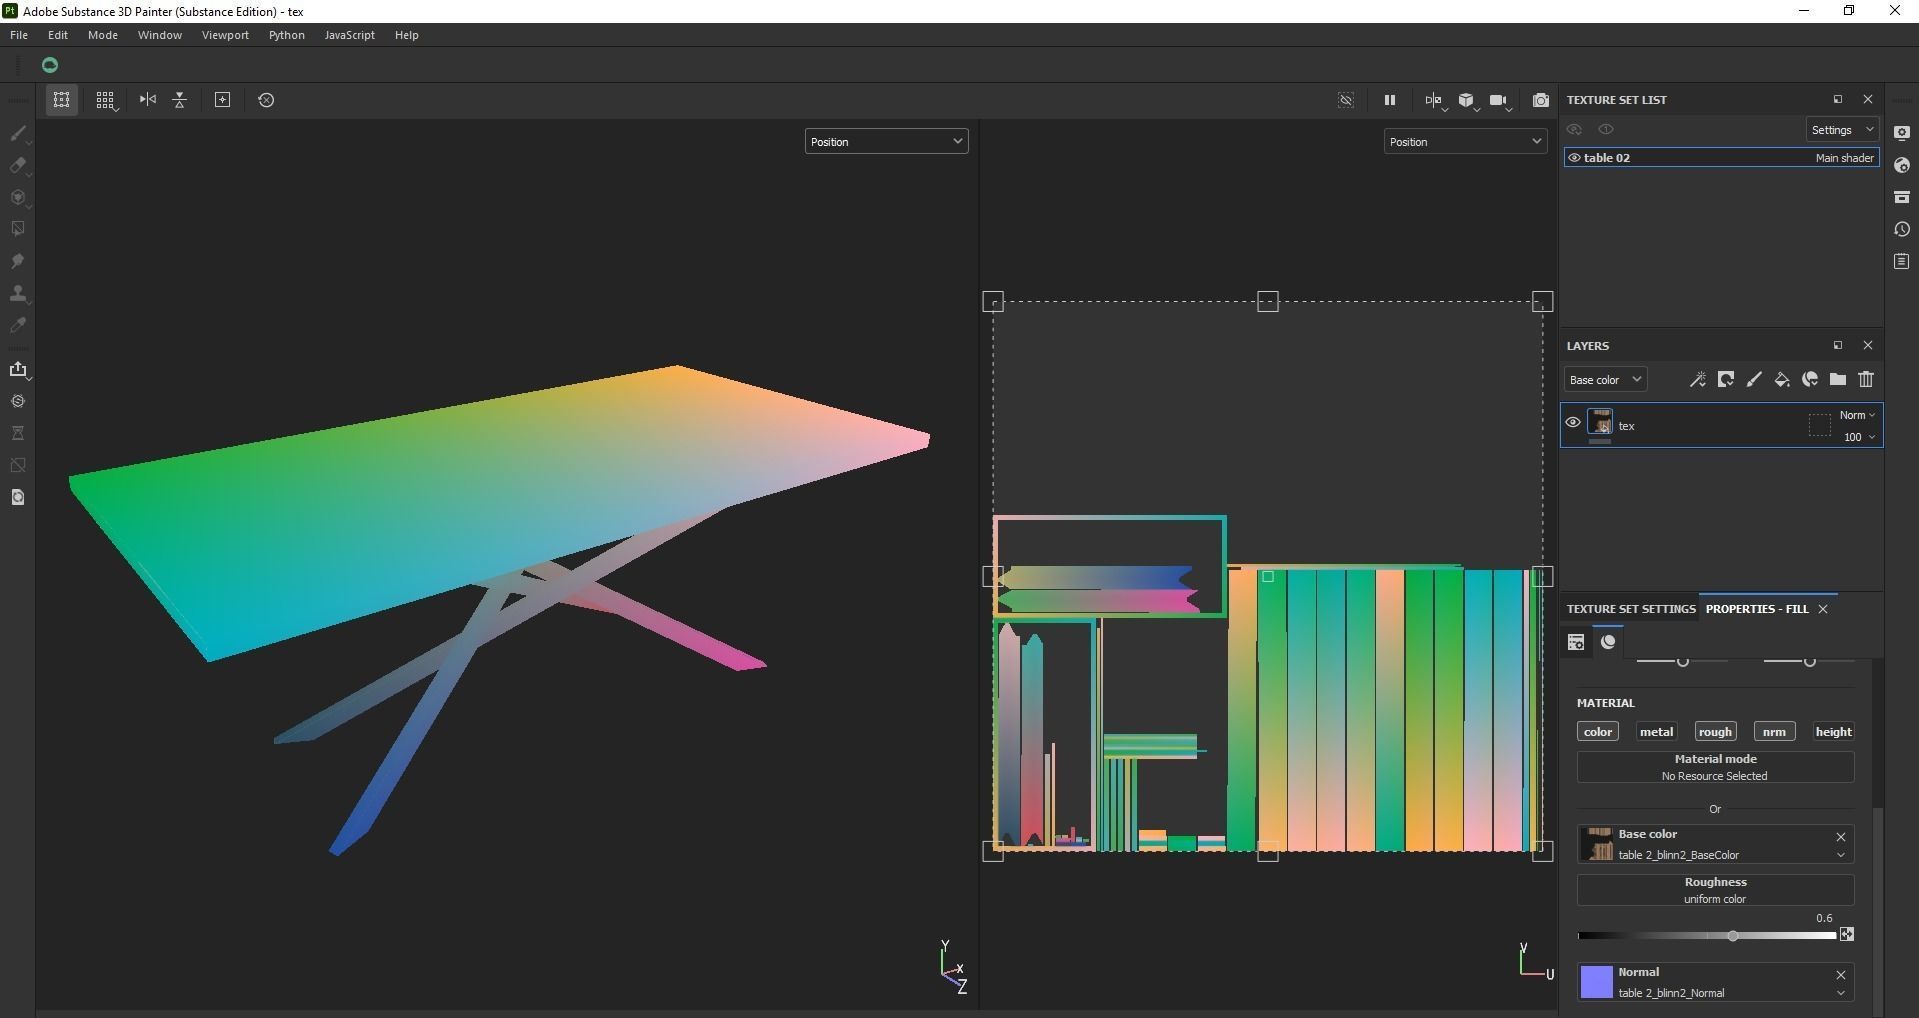Viewport: 1919px width, 1018px height.
Task: Open the Base color channel dropdown in Layers
Action: pos(1605,380)
